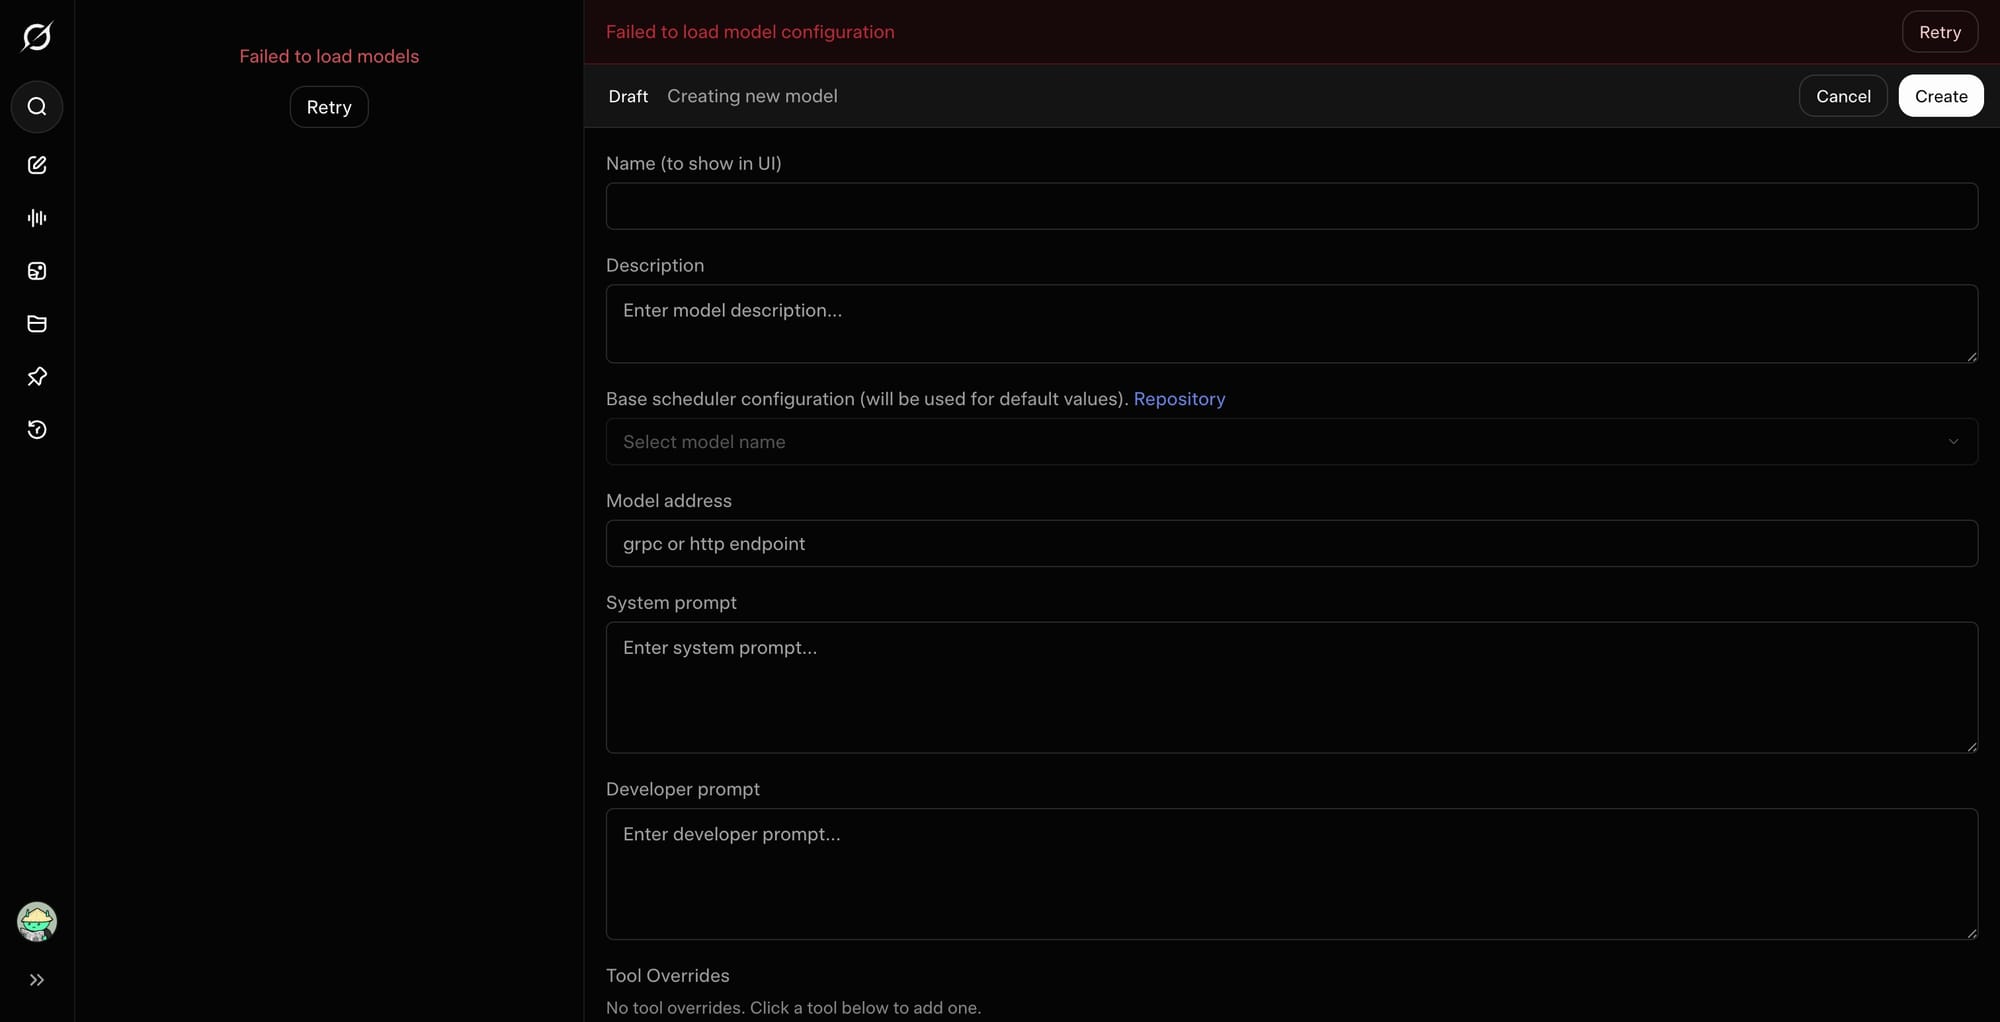
Task: Expand the sidebar with double chevron
Action: click(37, 980)
